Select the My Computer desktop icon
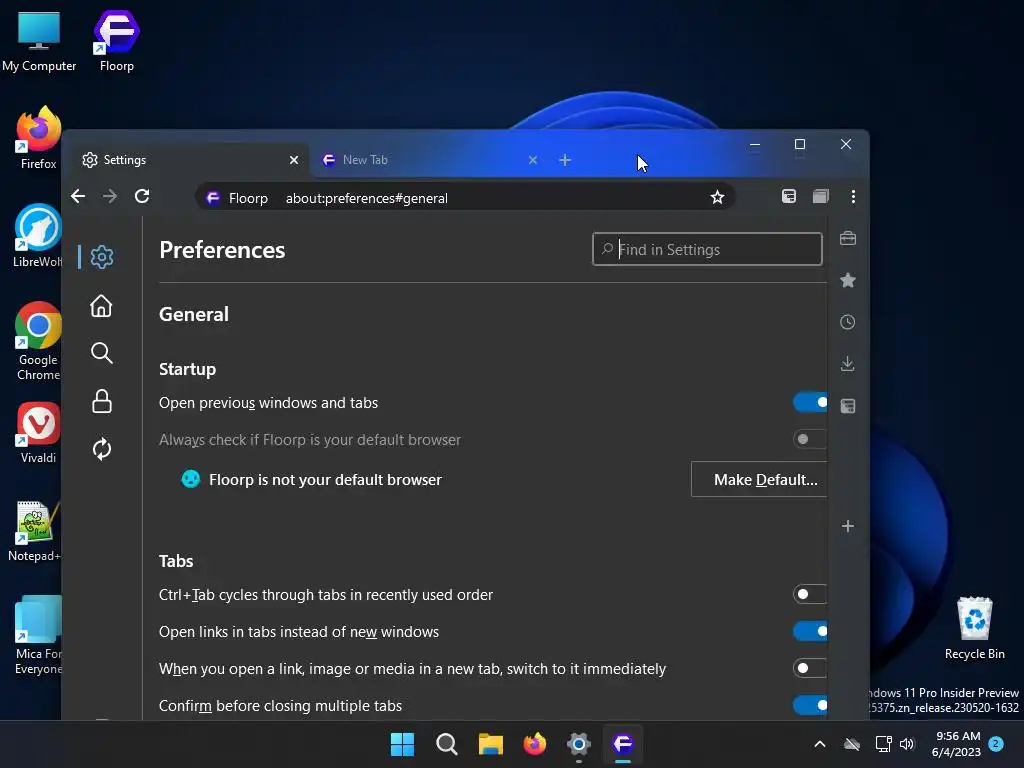This screenshot has height=768, width=1024. click(39, 40)
